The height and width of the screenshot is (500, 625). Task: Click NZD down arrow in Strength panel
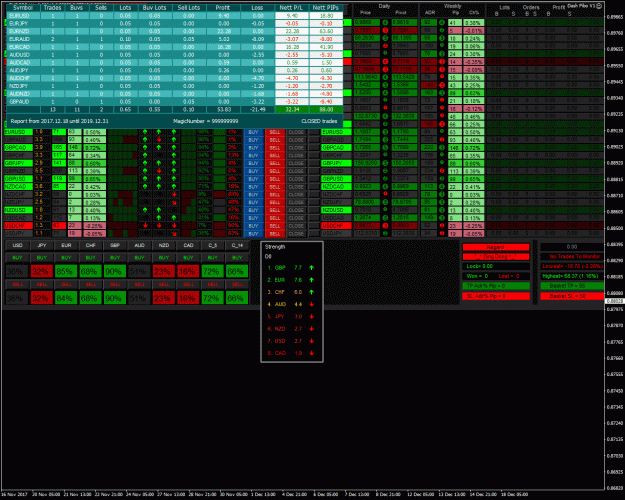click(x=311, y=329)
